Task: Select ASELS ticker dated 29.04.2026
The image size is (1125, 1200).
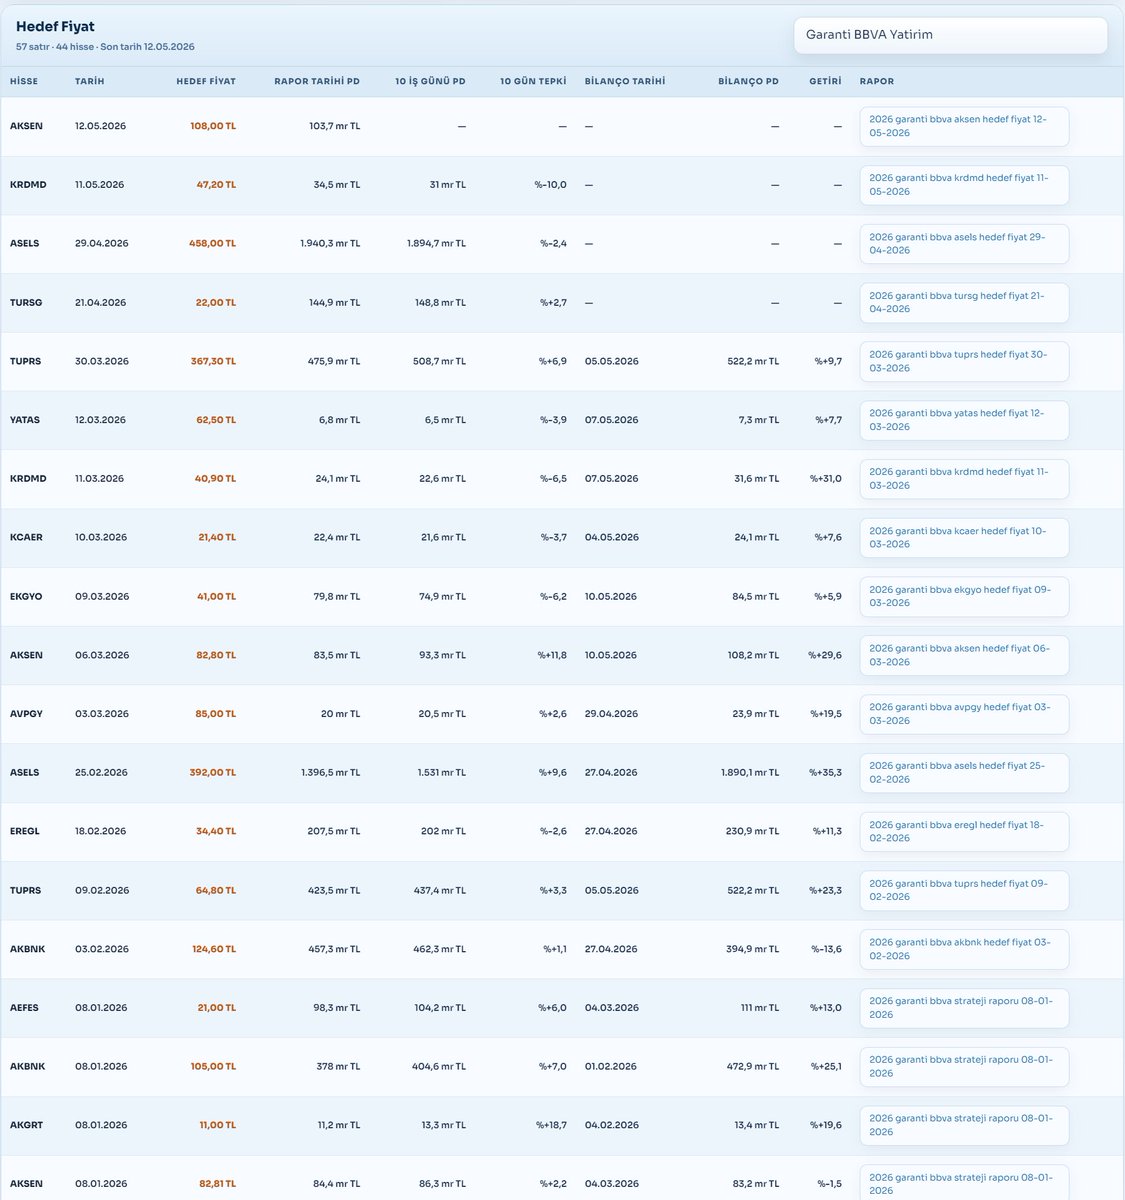Action: [x=25, y=244]
